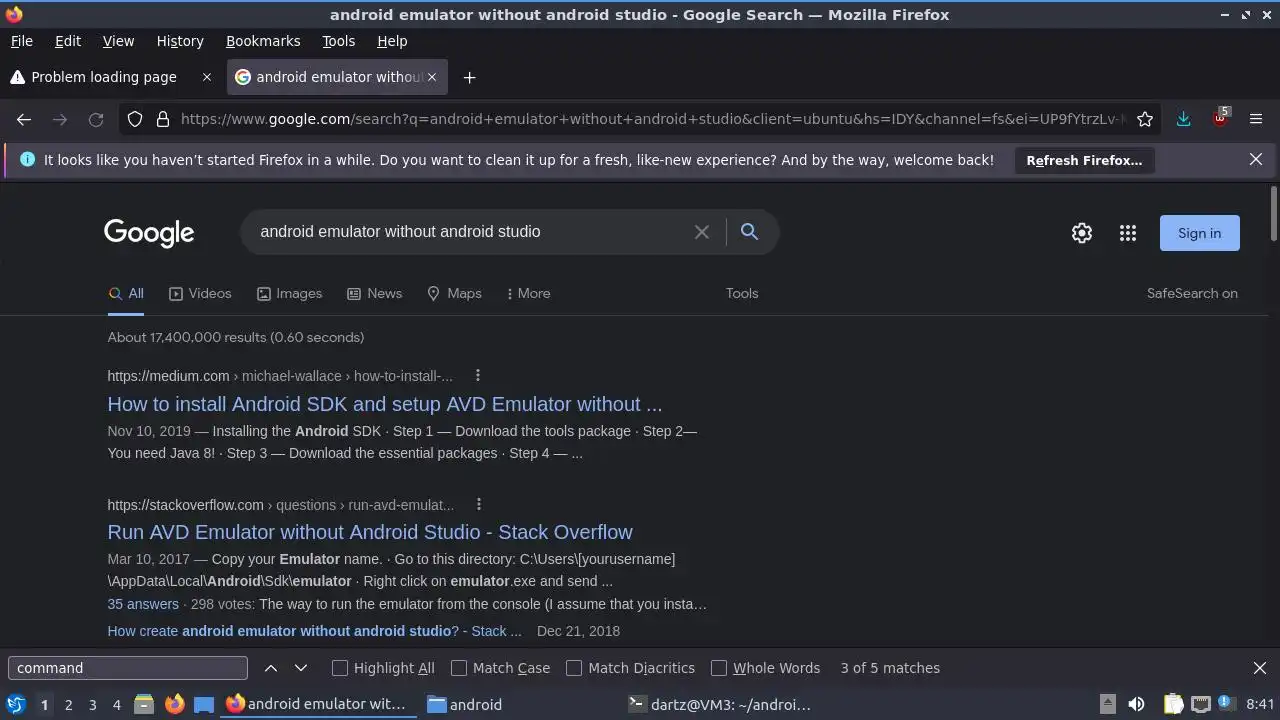View site padlock security info

(163, 119)
